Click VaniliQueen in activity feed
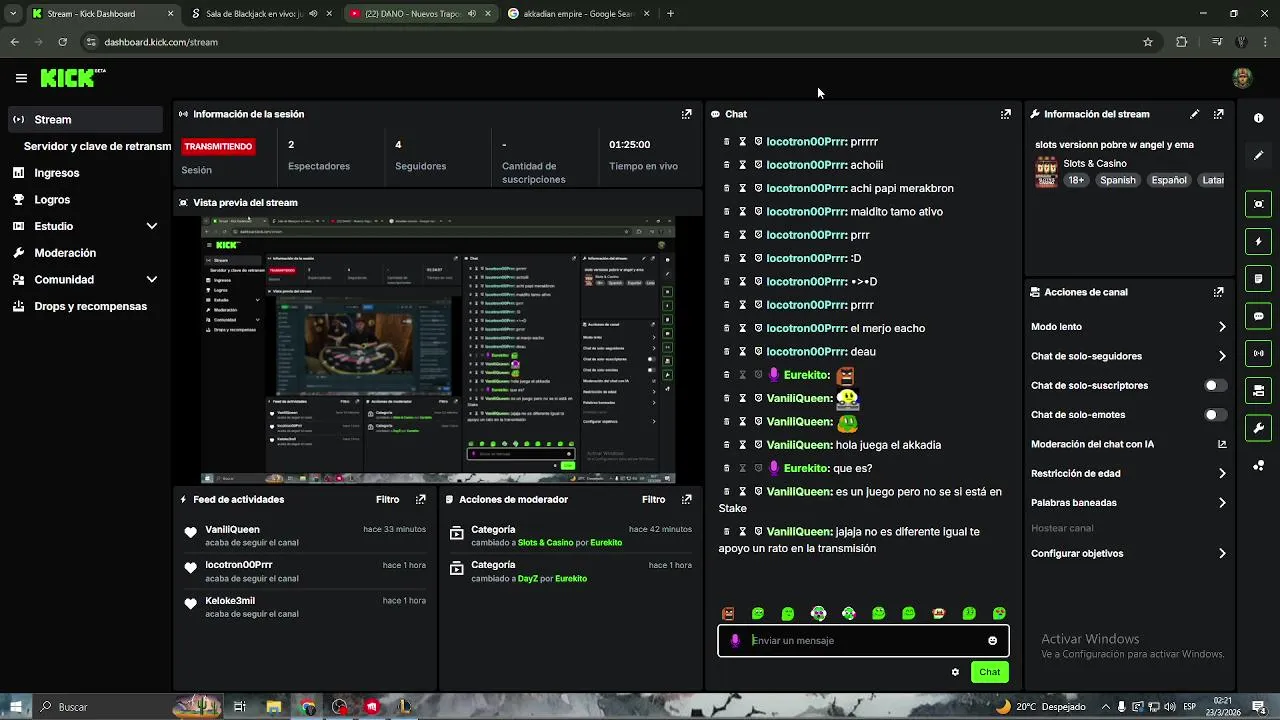The height and width of the screenshot is (720, 1280). click(x=232, y=529)
